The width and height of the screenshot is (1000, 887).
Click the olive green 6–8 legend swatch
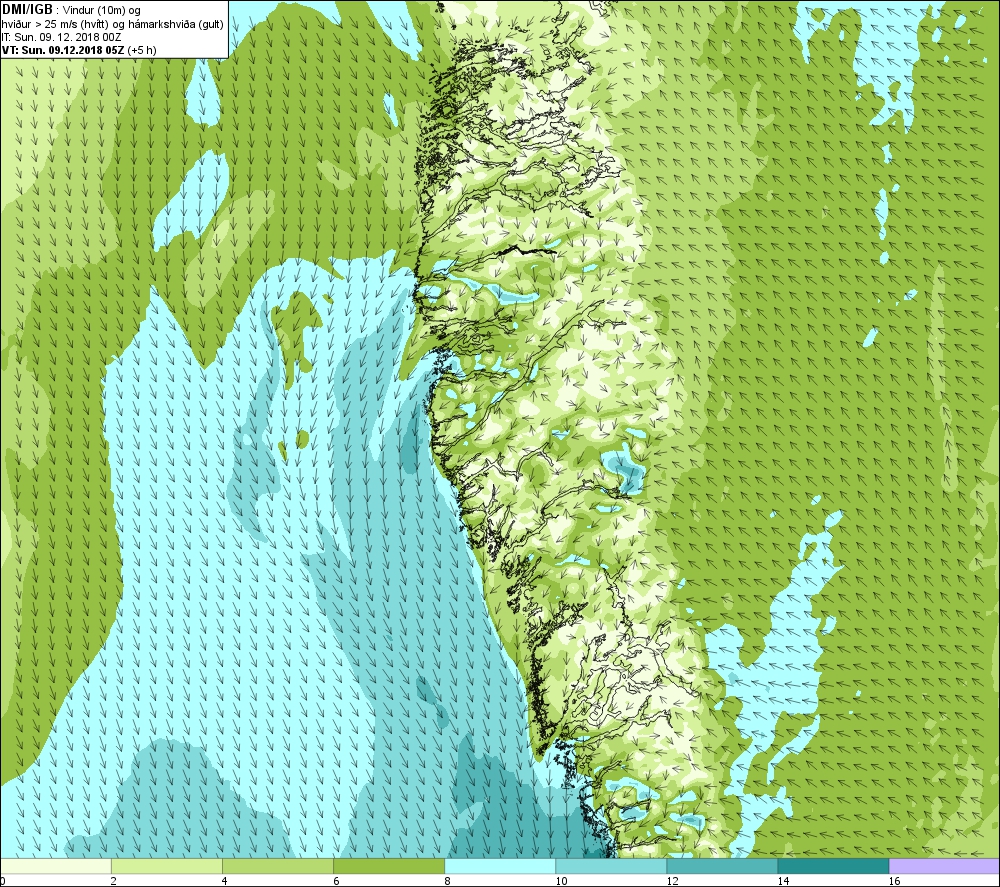click(389, 866)
